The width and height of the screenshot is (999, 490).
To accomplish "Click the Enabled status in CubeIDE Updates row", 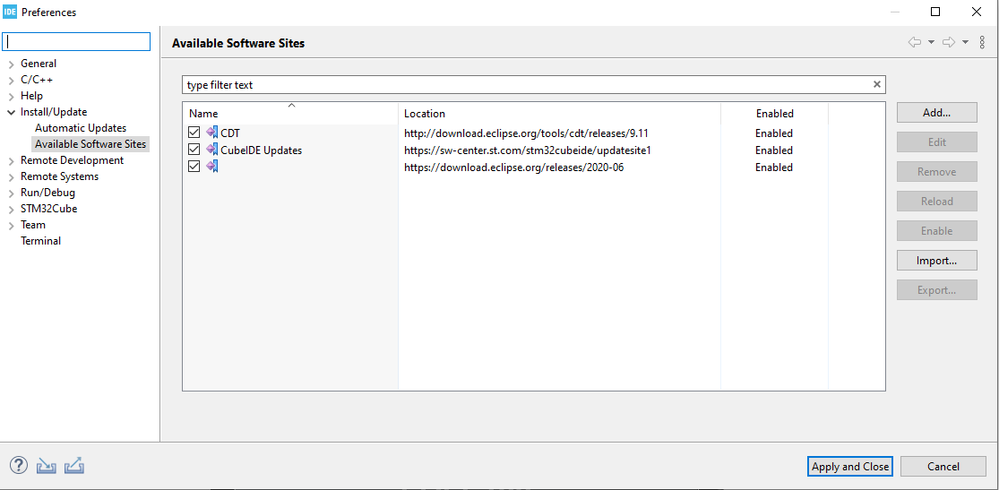I will (x=774, y=150).
